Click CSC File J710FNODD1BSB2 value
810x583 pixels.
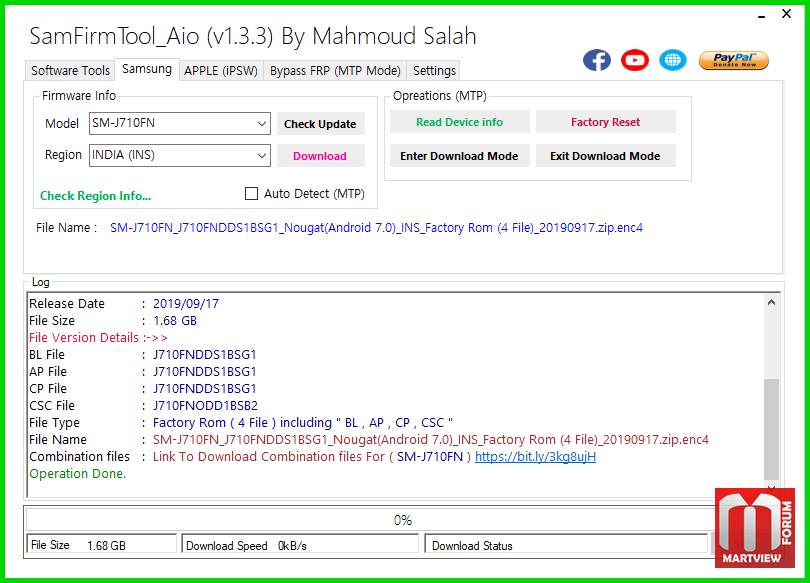pyautogui.click(x=205, y=406)
